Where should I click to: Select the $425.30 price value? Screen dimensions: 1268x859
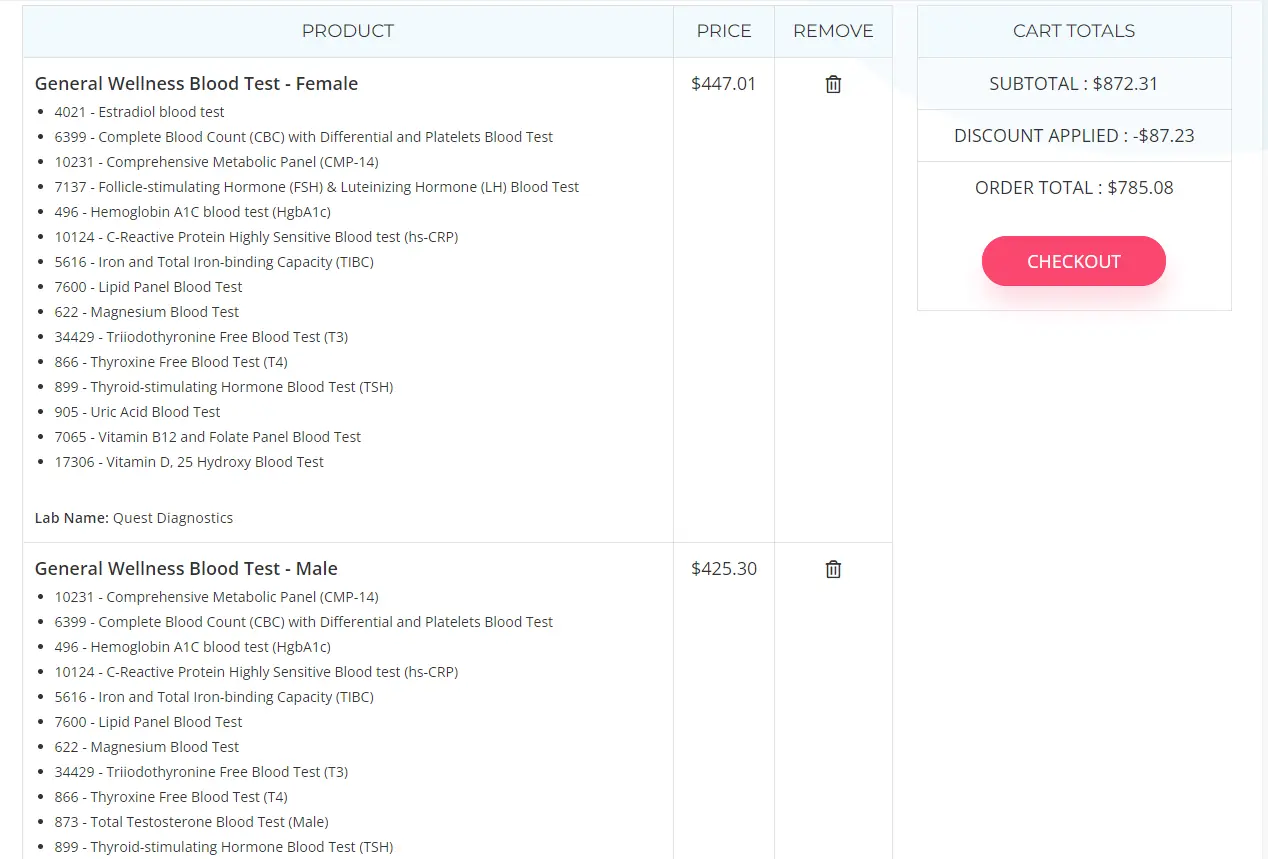[724, 569]
